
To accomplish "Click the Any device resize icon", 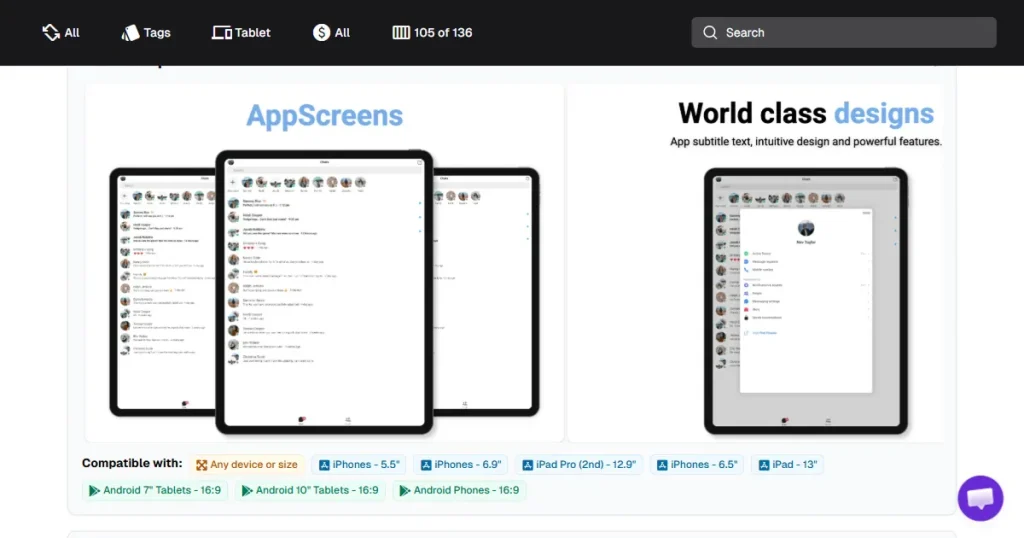I will pyautogui.click(x=202, y=465).
